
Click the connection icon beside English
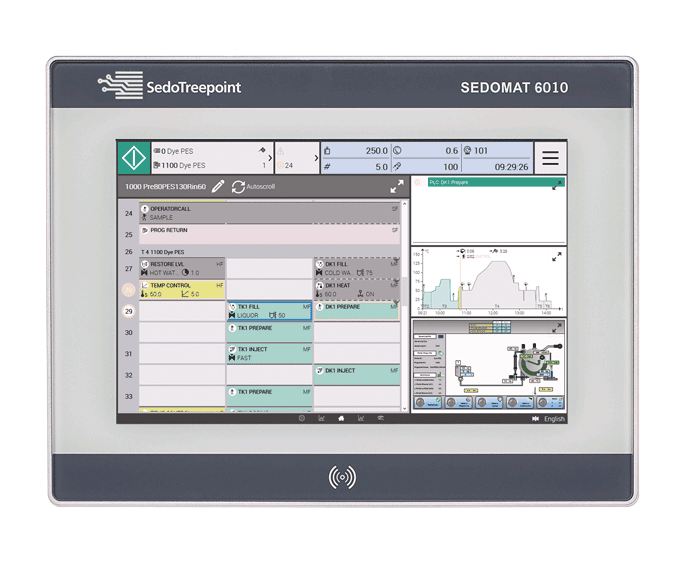pos(535,419)
